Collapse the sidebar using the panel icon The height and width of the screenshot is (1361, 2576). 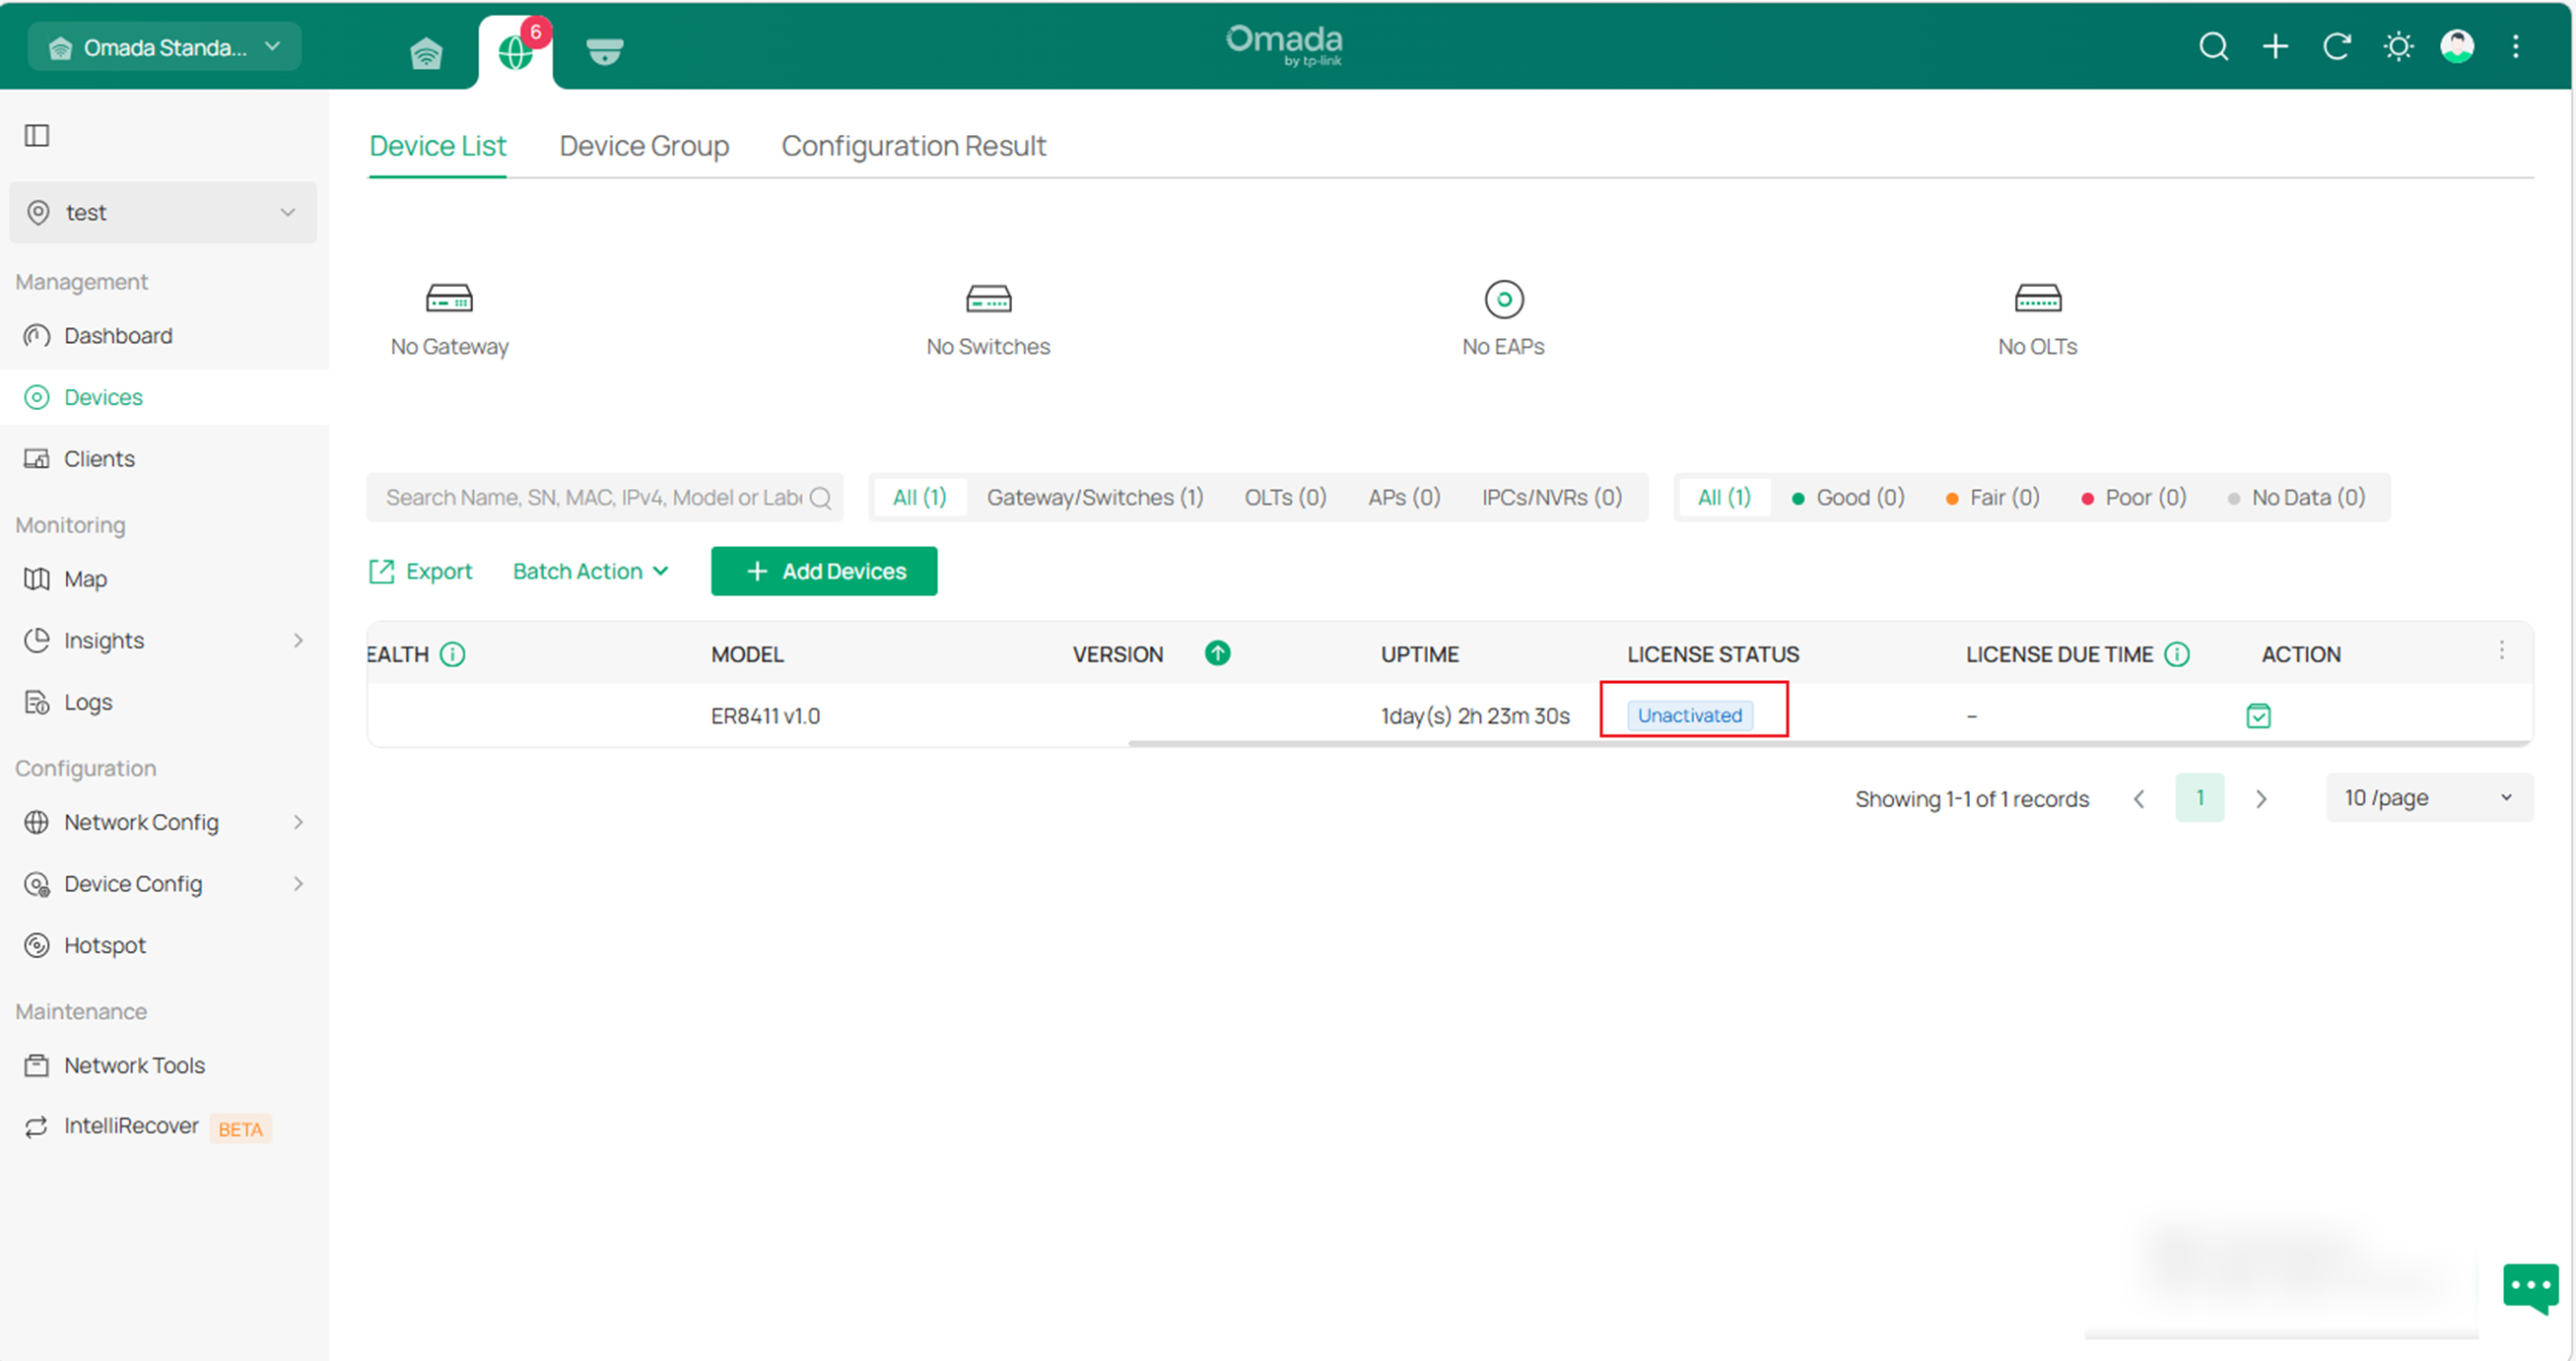coord(36,135)
